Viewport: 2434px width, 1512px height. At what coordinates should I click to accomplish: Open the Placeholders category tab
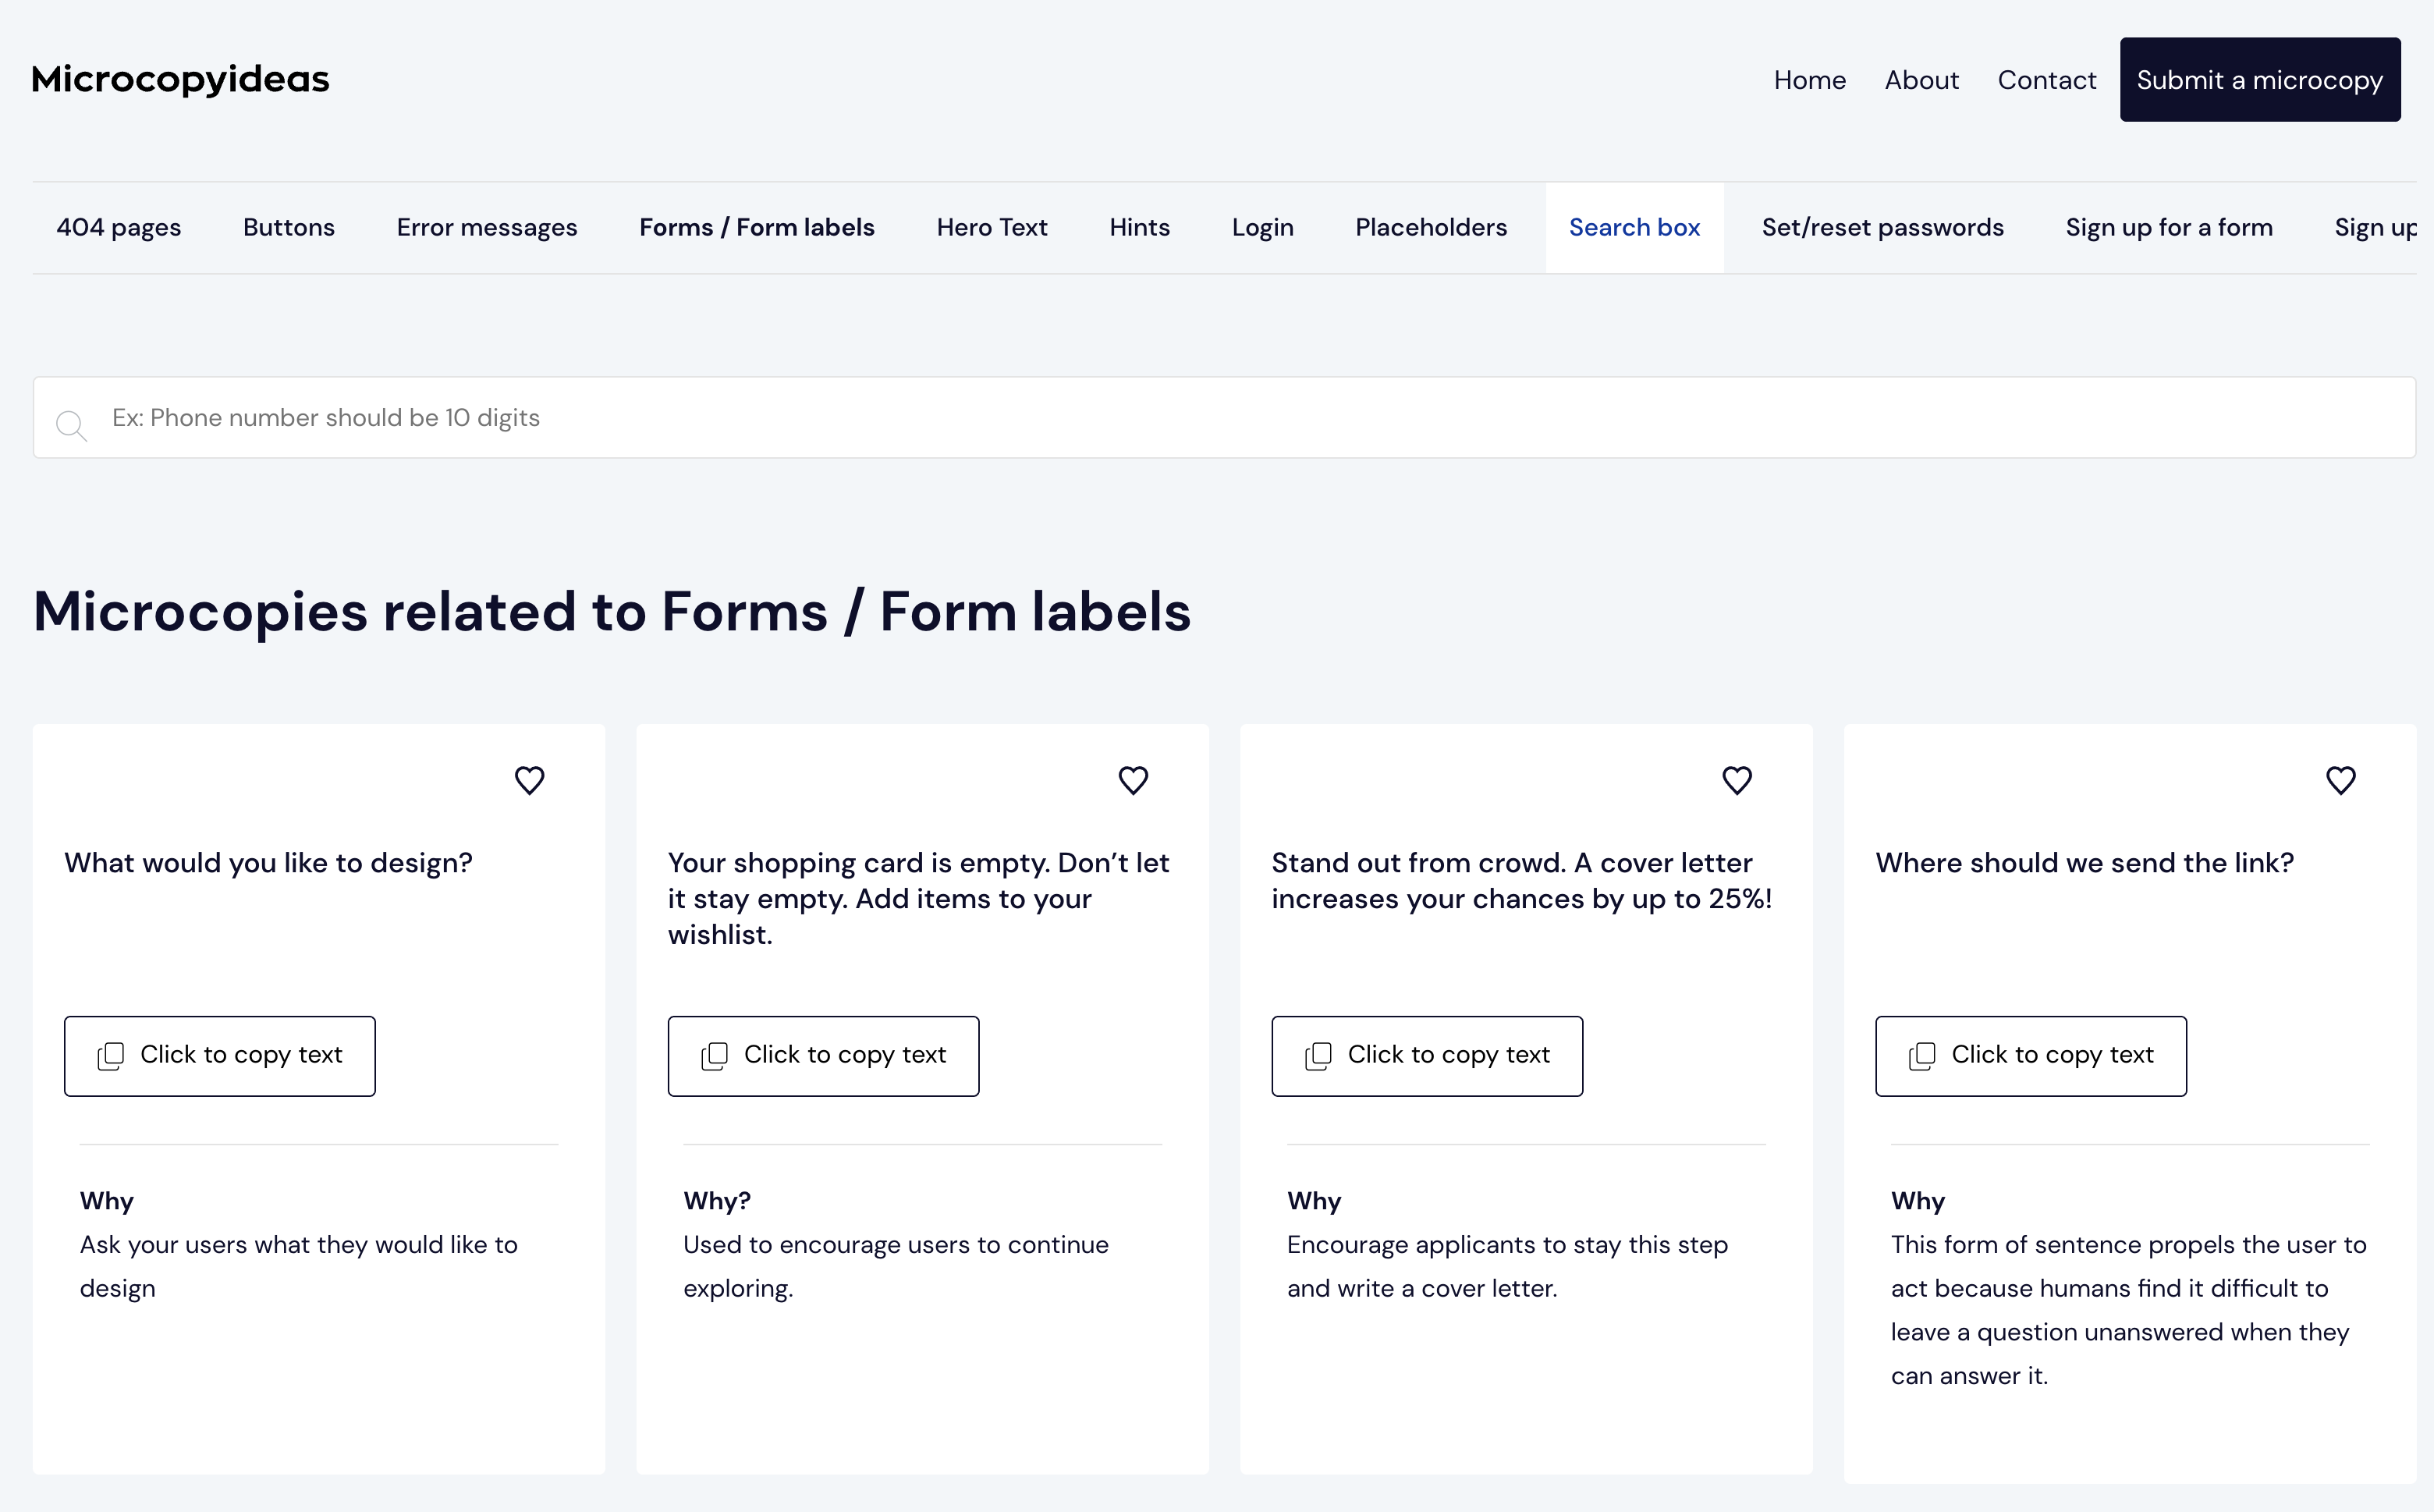coord(1431,227)
